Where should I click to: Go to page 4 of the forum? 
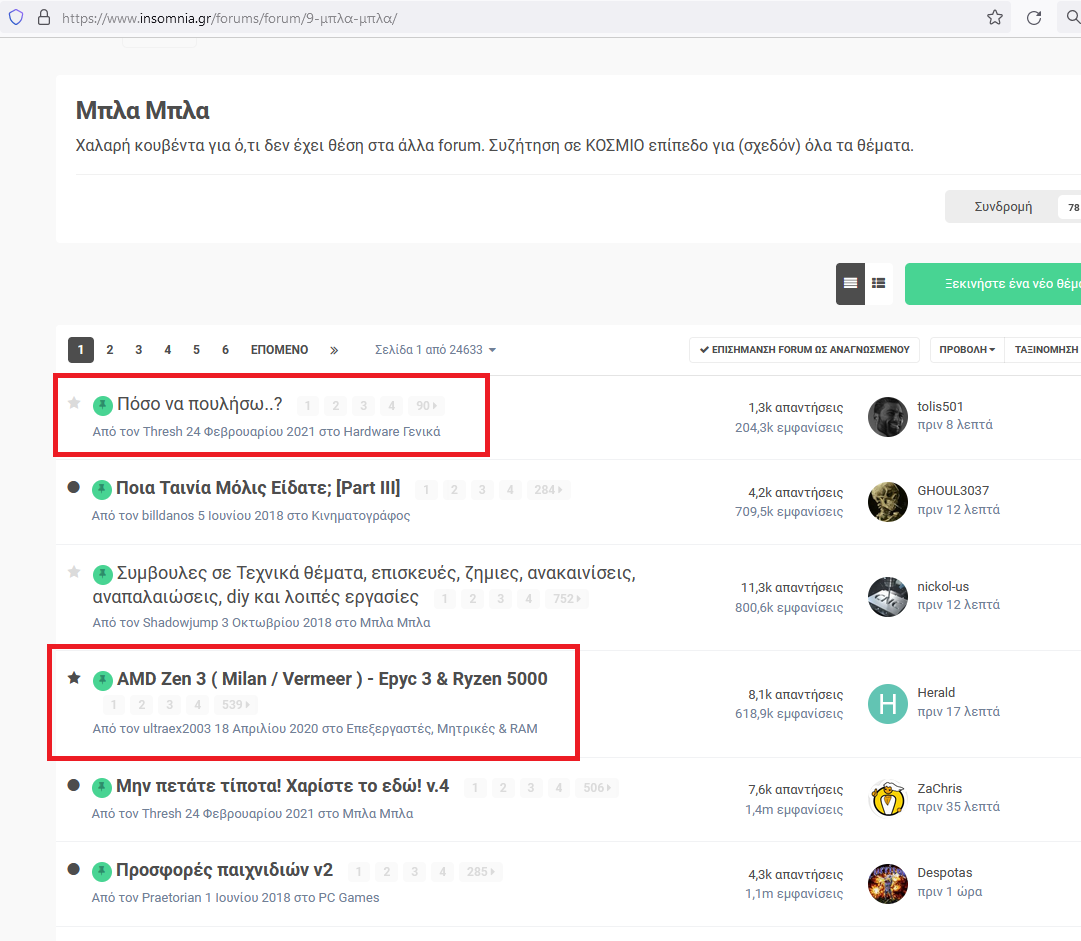[x=168, y=350]
